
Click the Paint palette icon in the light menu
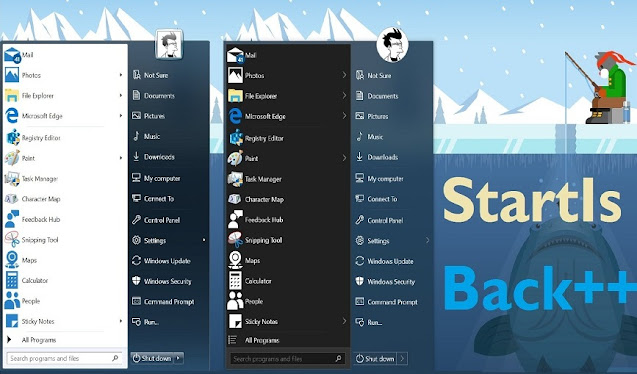(12, 158)
